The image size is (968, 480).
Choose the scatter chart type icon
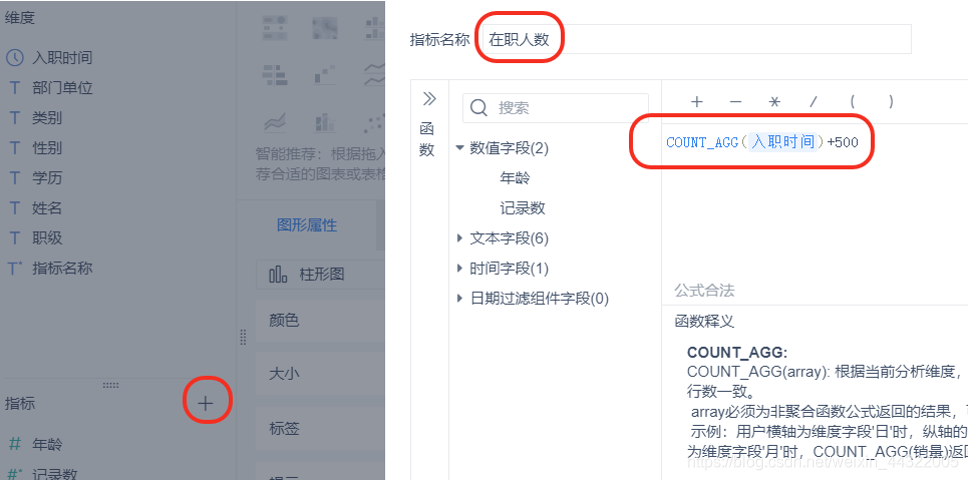[374, 123]
